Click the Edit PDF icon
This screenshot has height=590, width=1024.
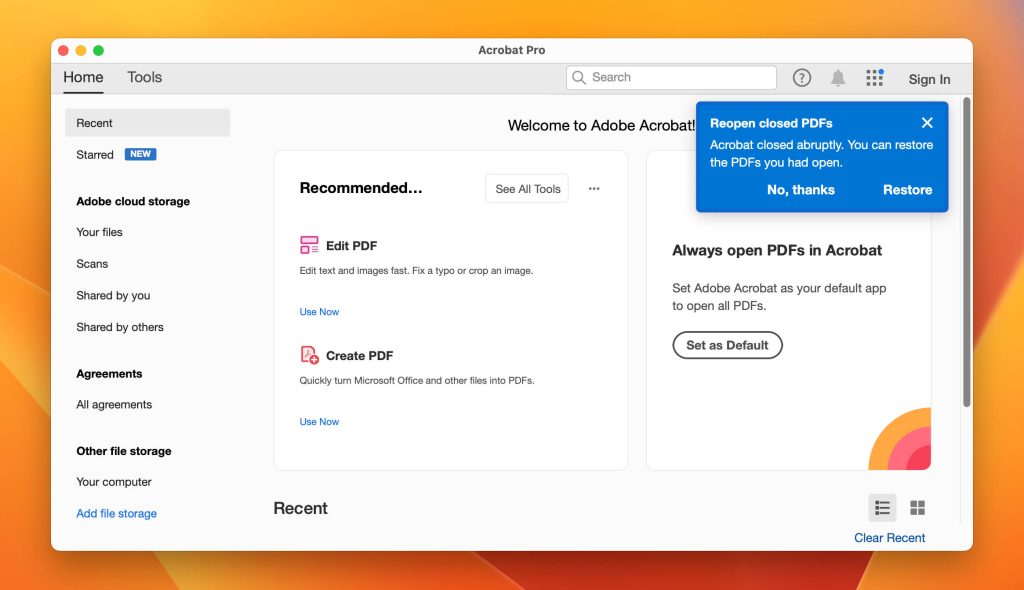[x=309, y=245]
